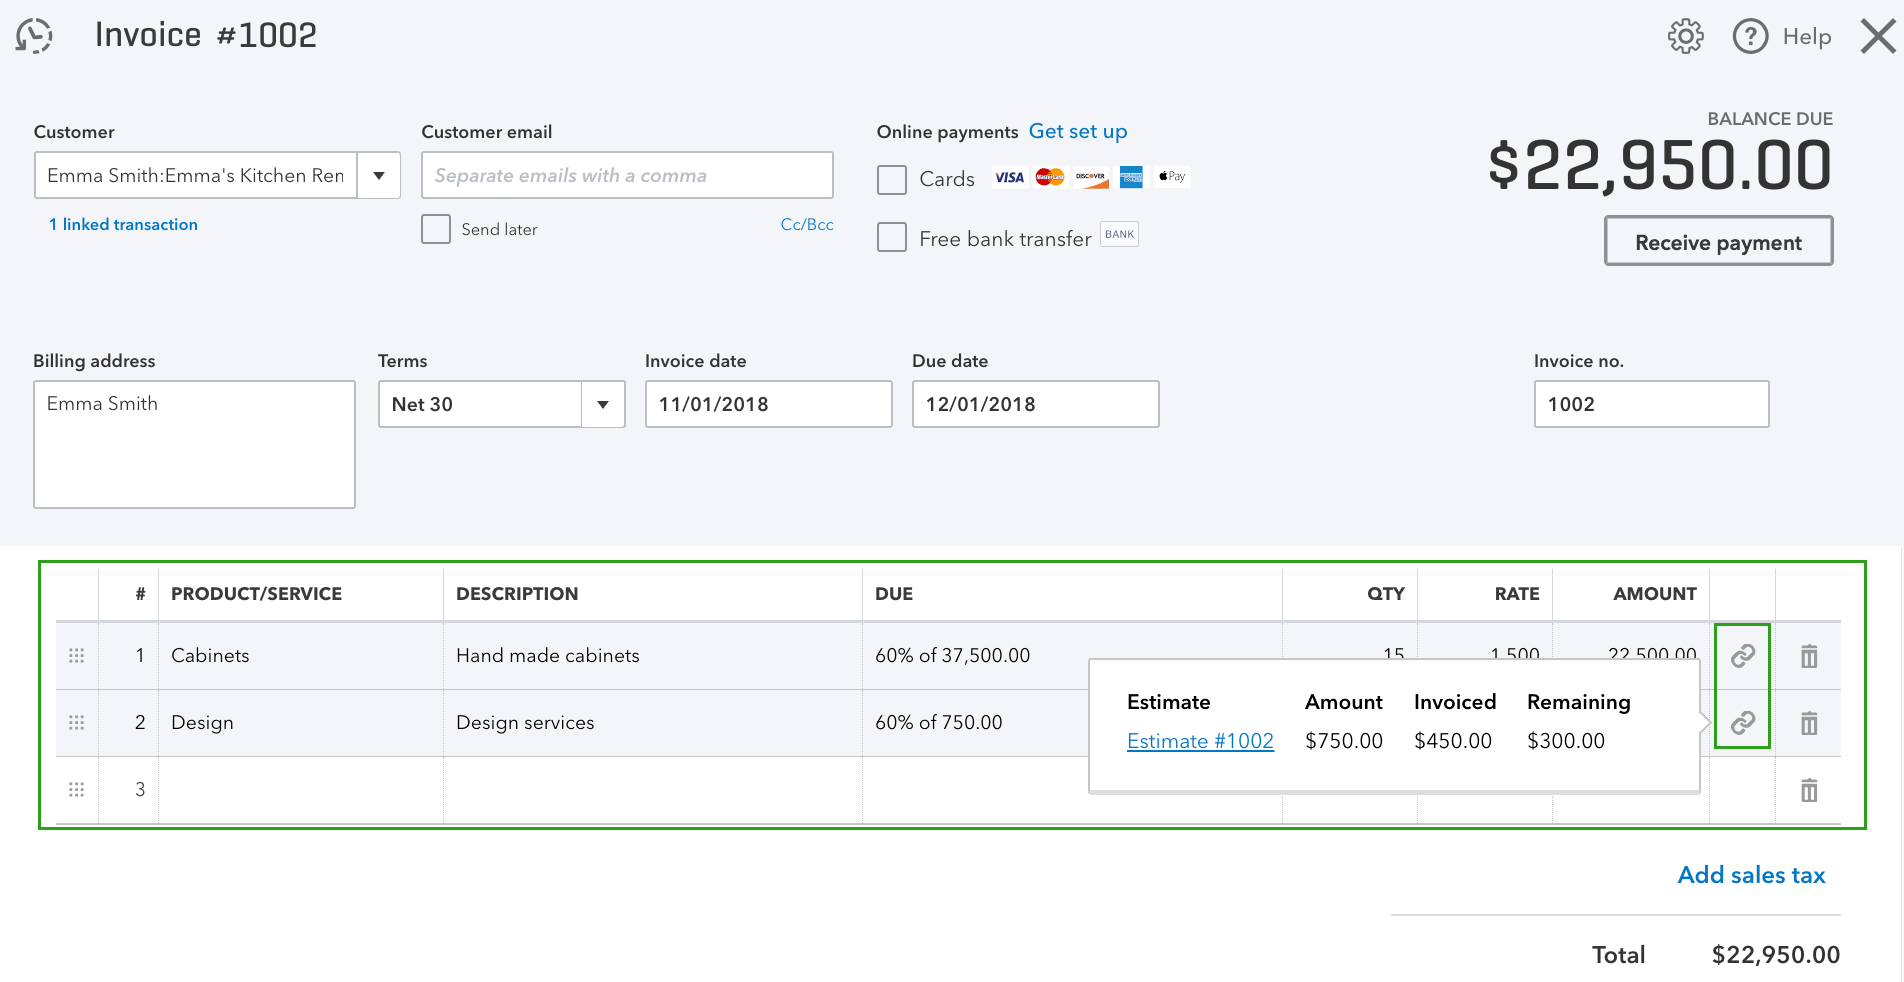Viewport: 1904px width, 982px height.
Task: Enable the Cards online payment option
Action: tap(891, 179)
